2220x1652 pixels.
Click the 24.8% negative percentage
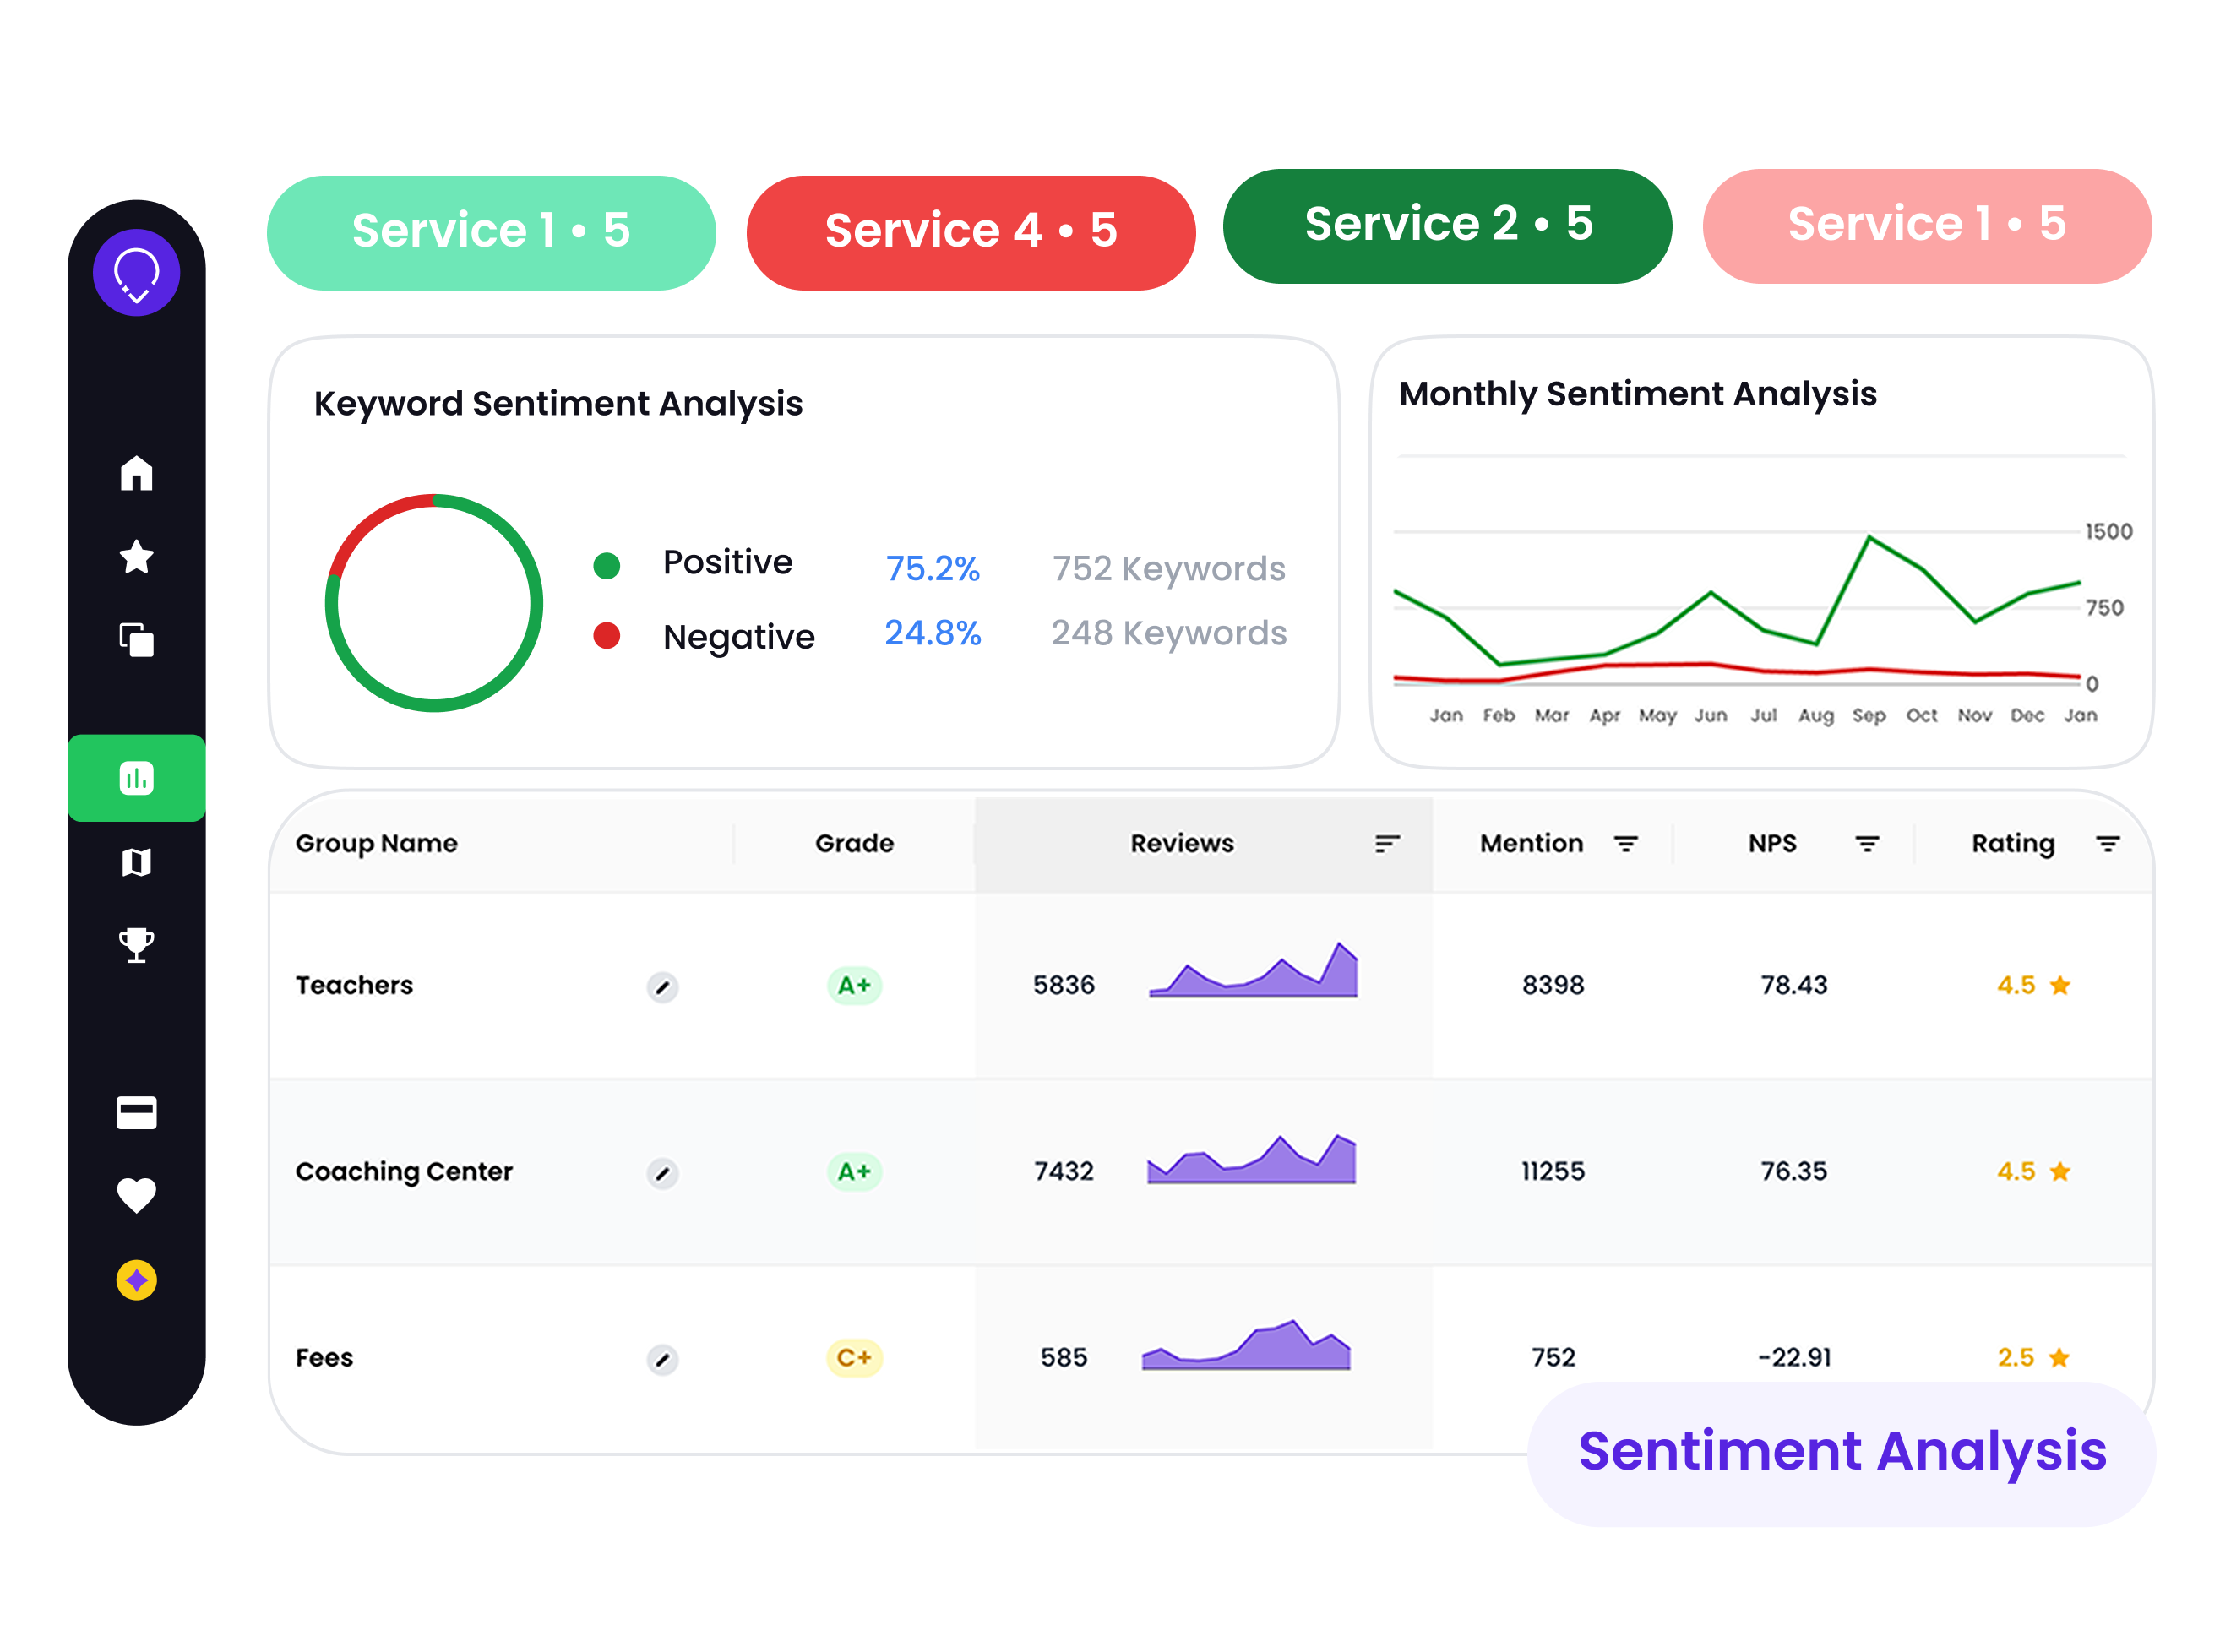point(932,633)
